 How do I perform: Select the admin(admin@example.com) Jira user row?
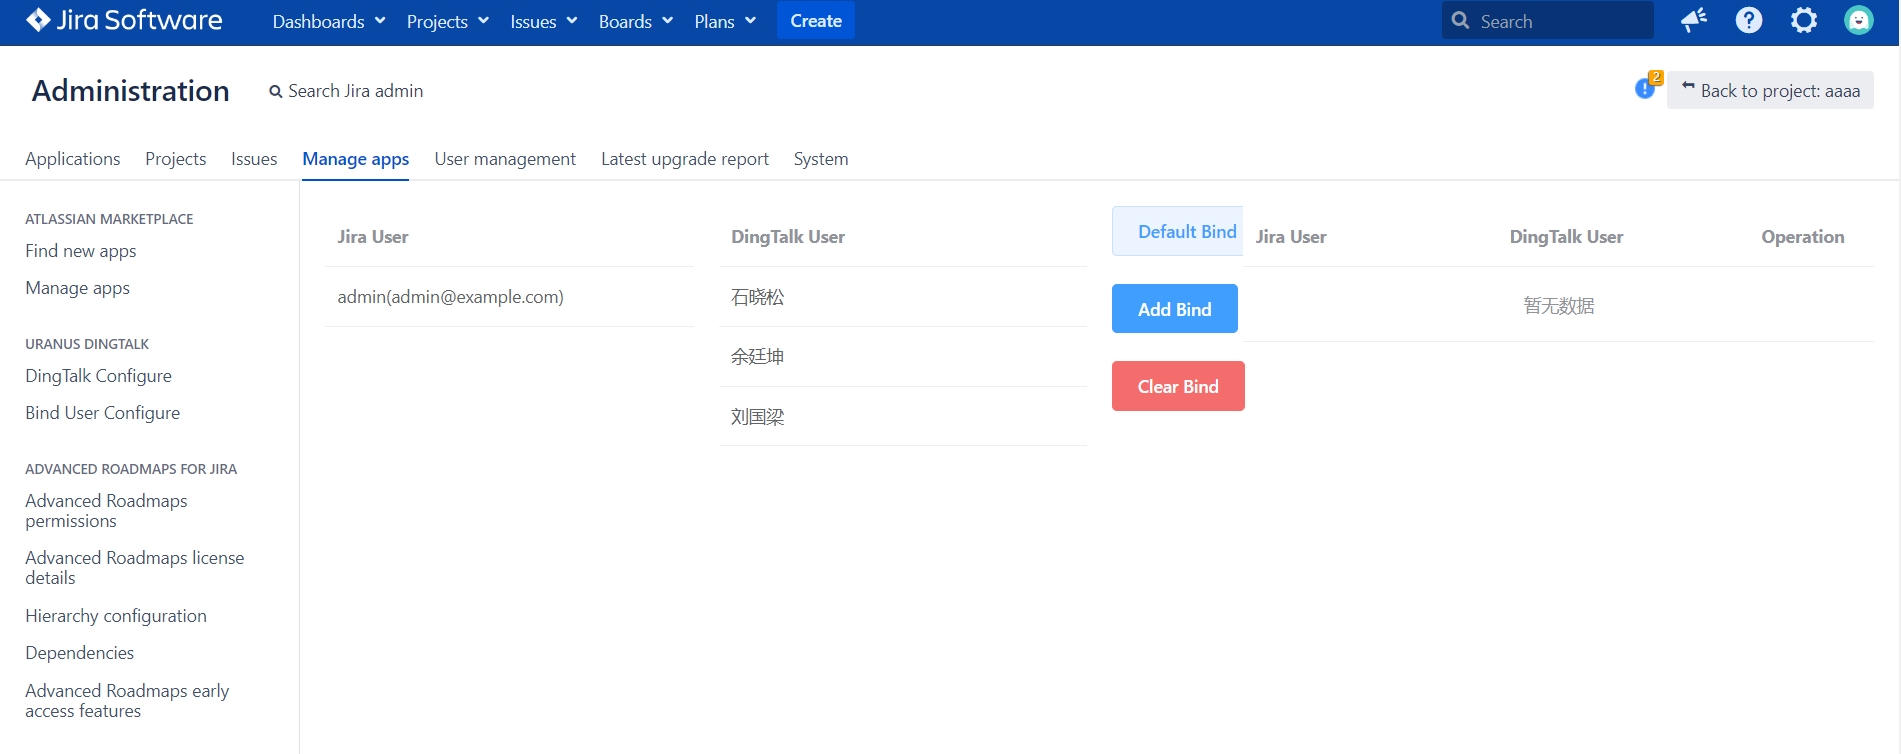(450, 297)
